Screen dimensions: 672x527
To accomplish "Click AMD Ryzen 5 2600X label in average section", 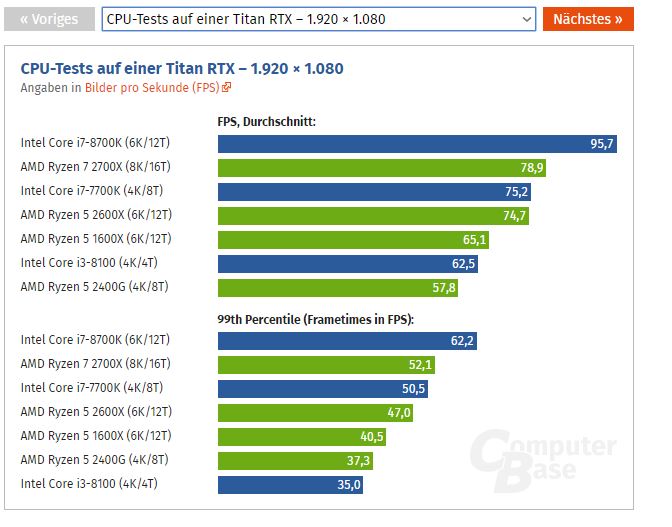I will pos(96,215).
